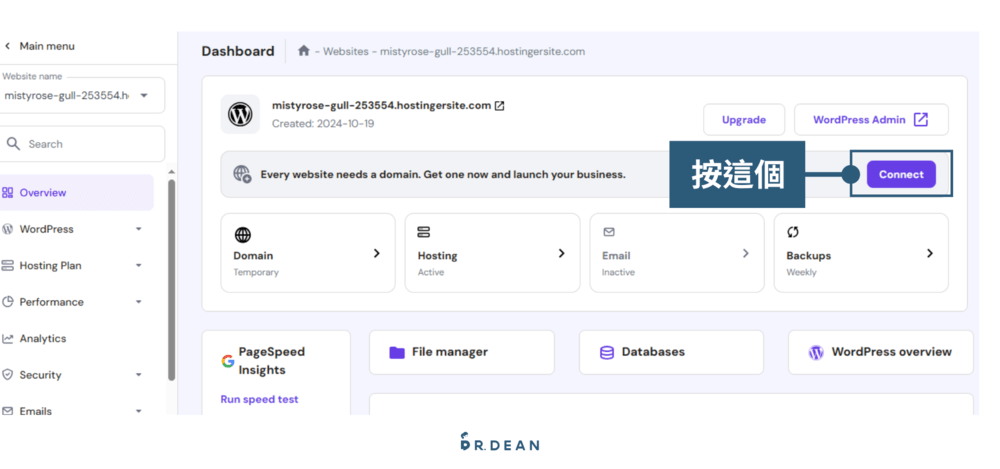Click the WordPress logo beside the site name
1000x469 pixels.
coord(240,114)
